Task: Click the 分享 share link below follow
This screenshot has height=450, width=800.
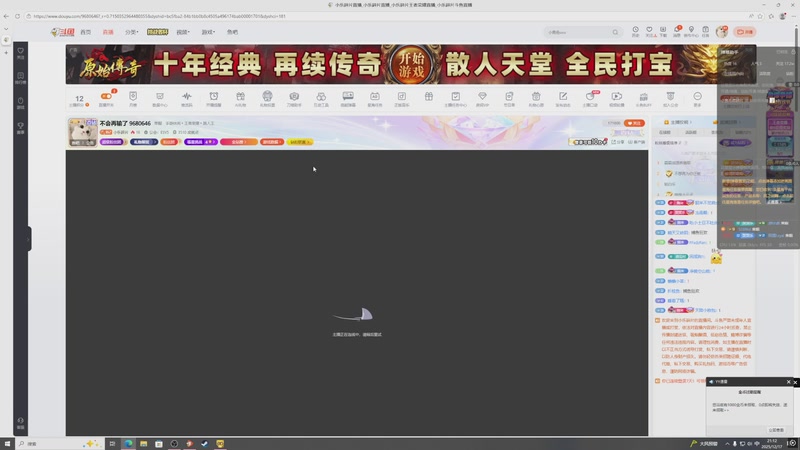Action: pyautogui.click(x=617, y=142)
